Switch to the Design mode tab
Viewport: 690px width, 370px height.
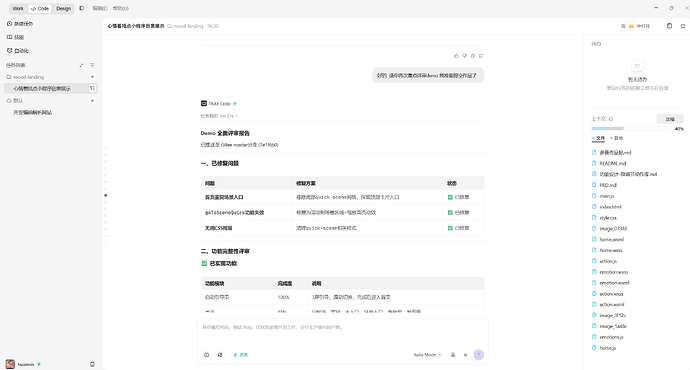tap(63, 8)
